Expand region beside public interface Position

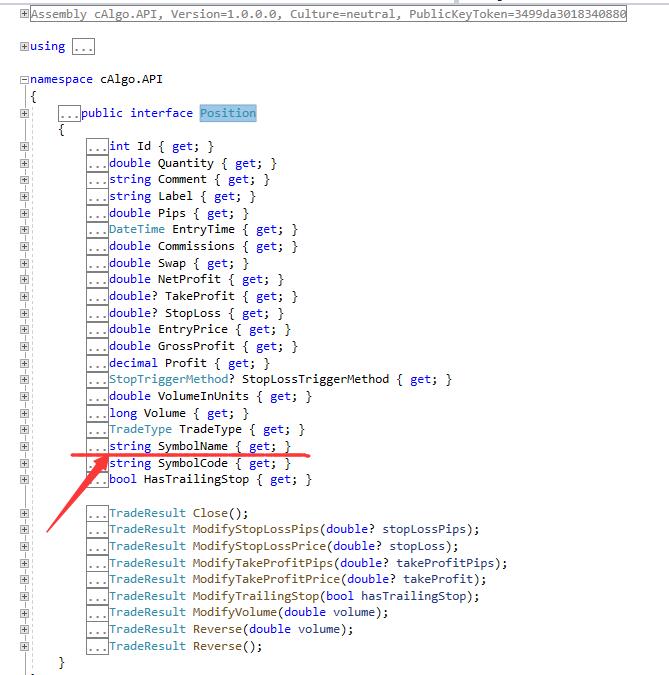click(25, 113)
